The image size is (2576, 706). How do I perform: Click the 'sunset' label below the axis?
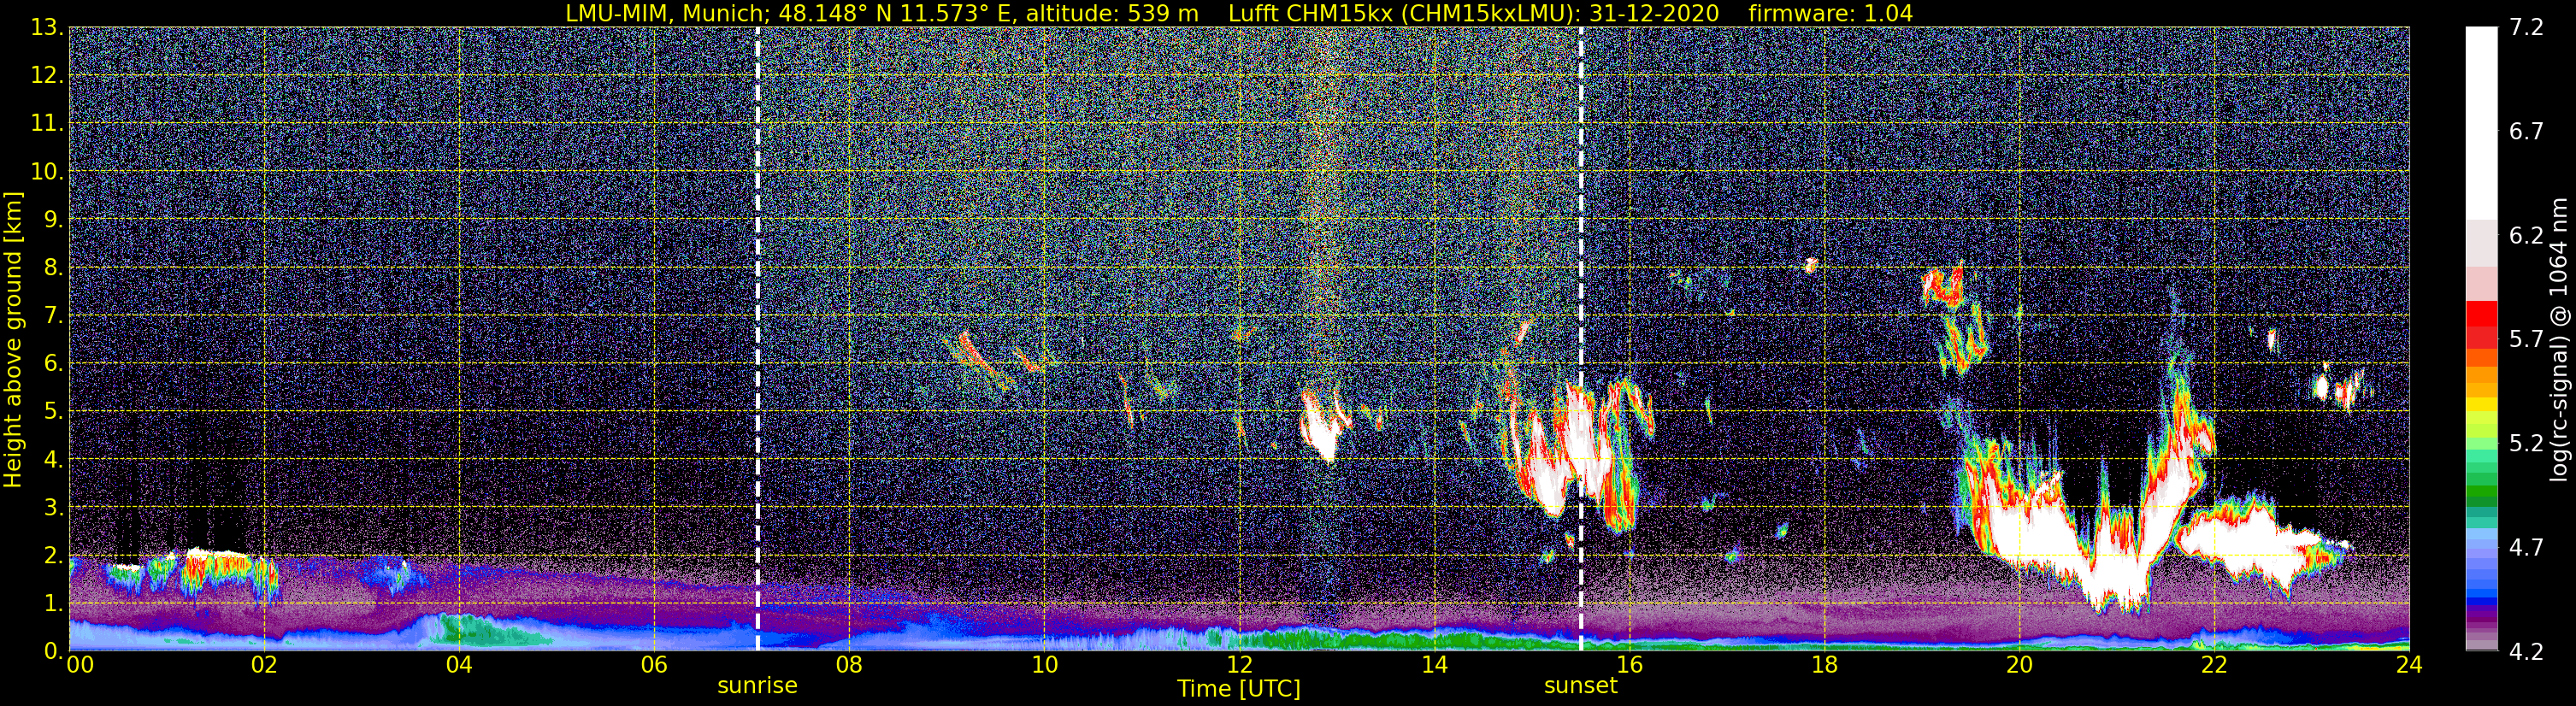(x=1580, y=685)
